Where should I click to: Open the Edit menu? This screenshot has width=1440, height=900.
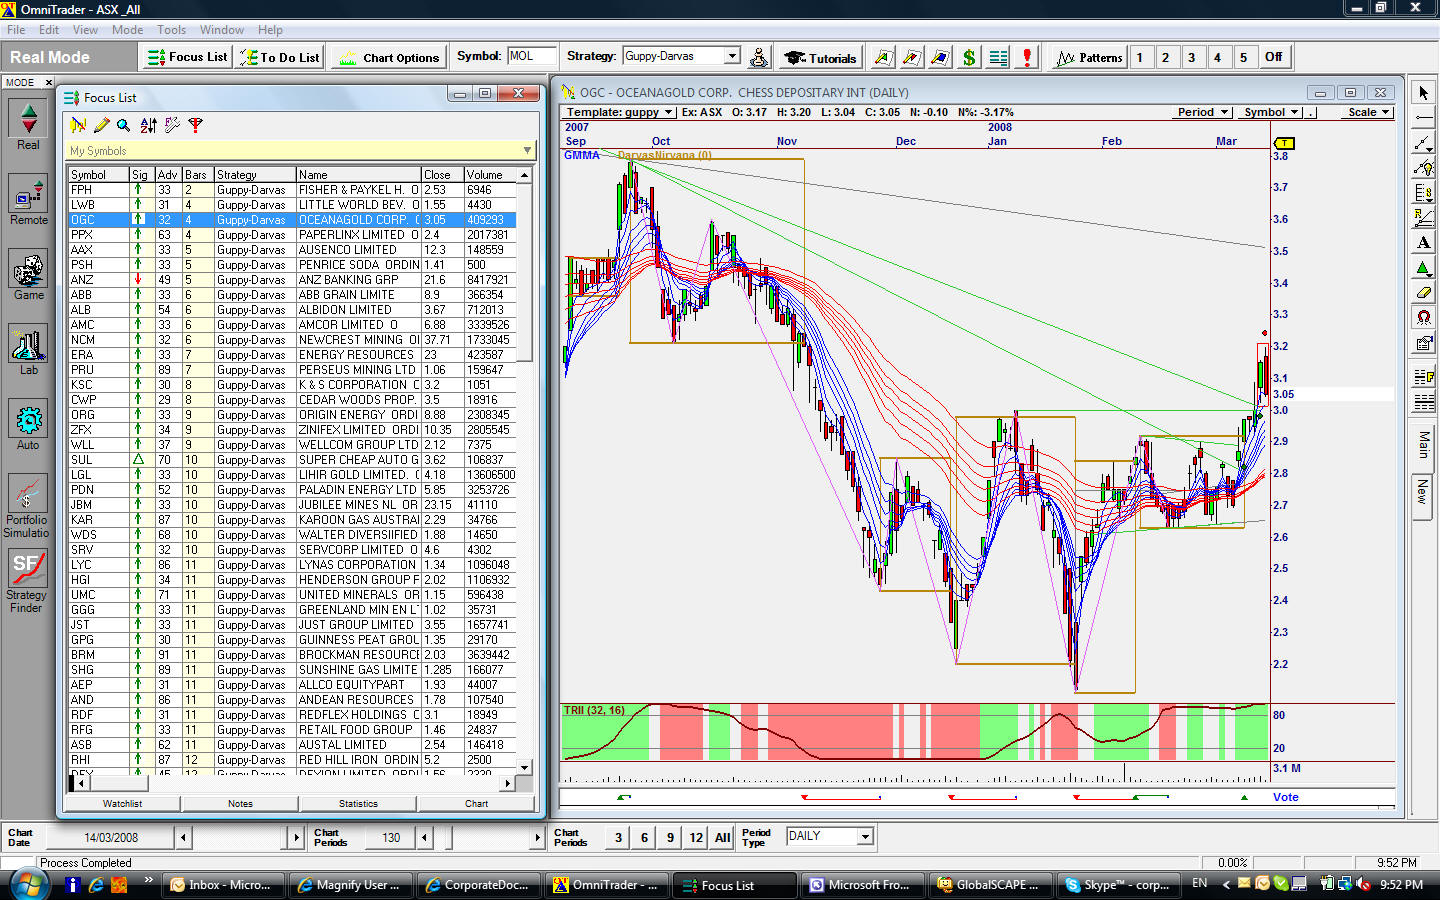pyautogui.click(x=49, y=30)
